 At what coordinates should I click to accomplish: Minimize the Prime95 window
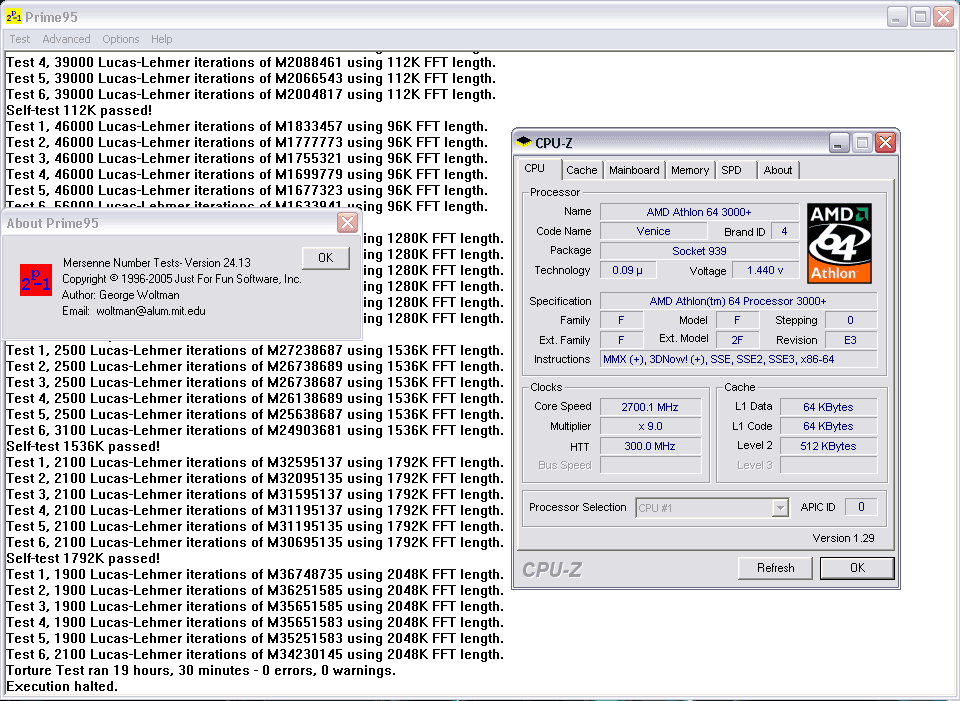896,17
